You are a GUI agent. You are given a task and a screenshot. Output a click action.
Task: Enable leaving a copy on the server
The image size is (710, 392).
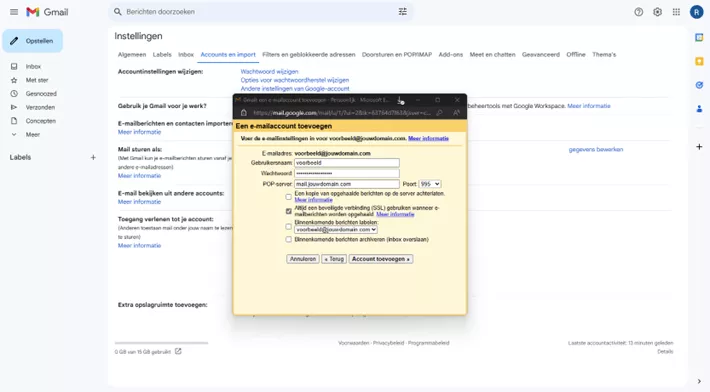pyautogui.click(x=288, y=197)
